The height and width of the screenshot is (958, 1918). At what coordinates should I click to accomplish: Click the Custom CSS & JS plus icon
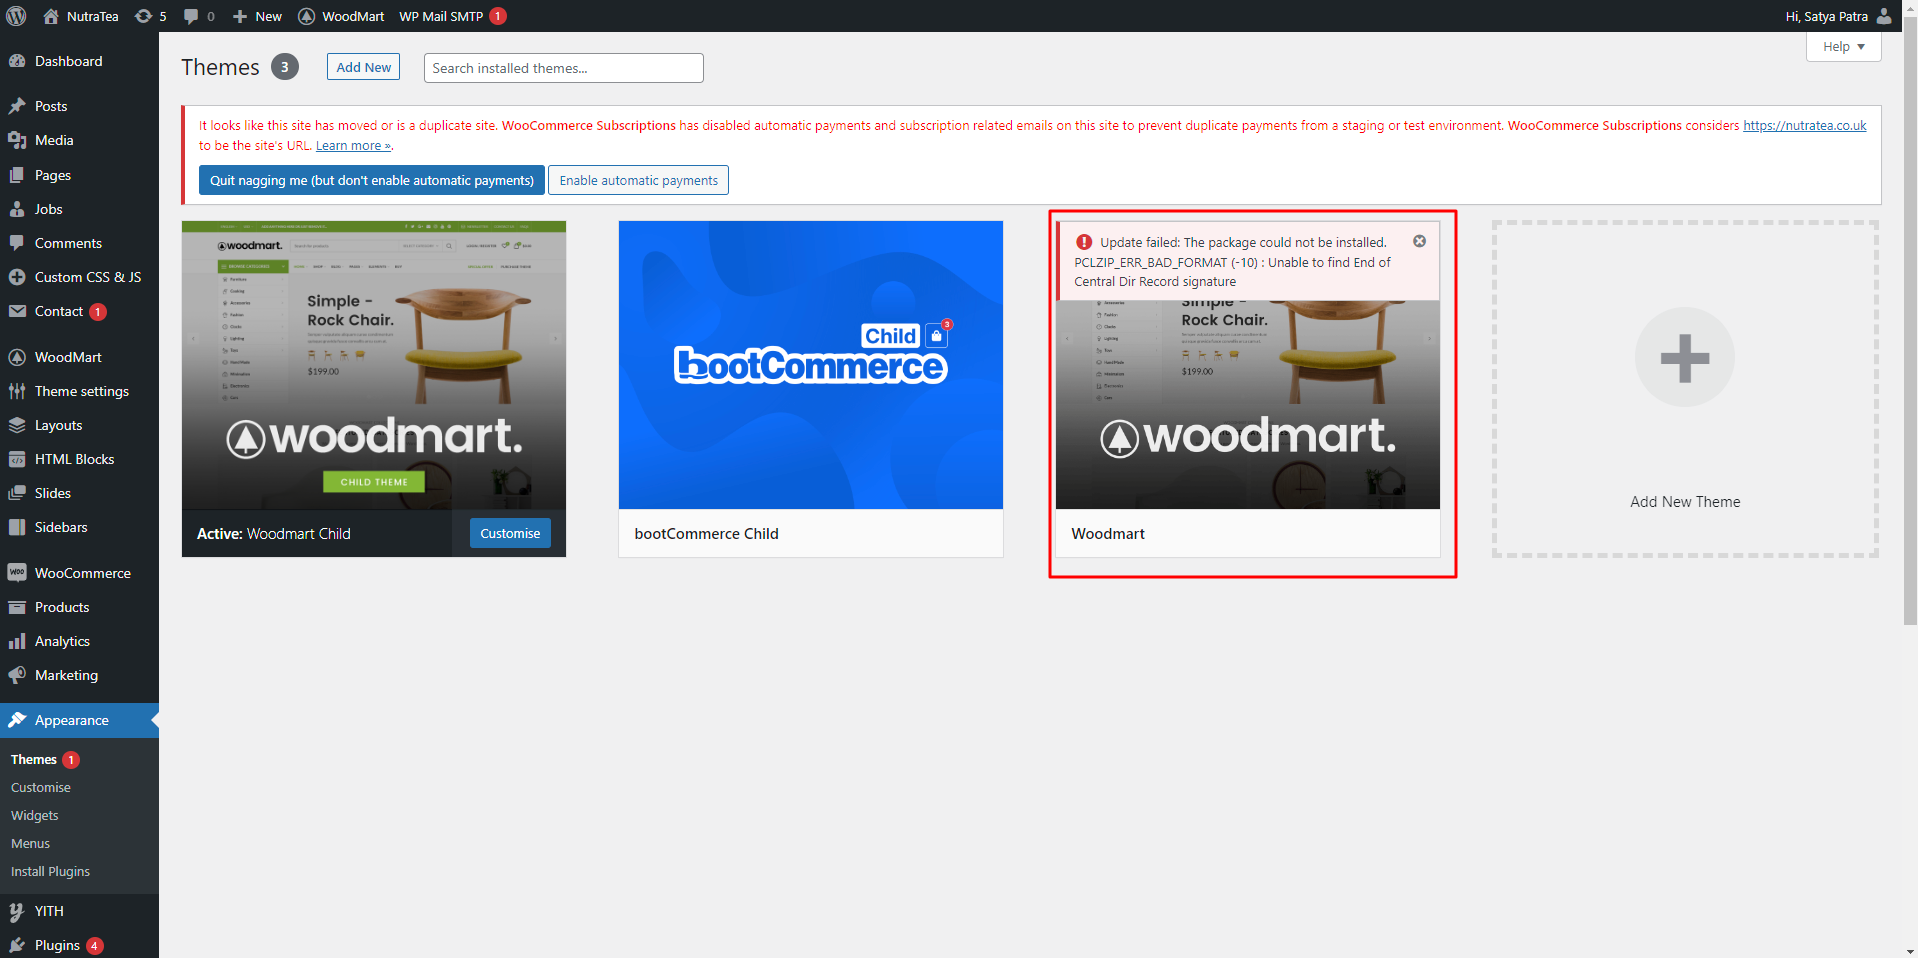coord(17,277)
